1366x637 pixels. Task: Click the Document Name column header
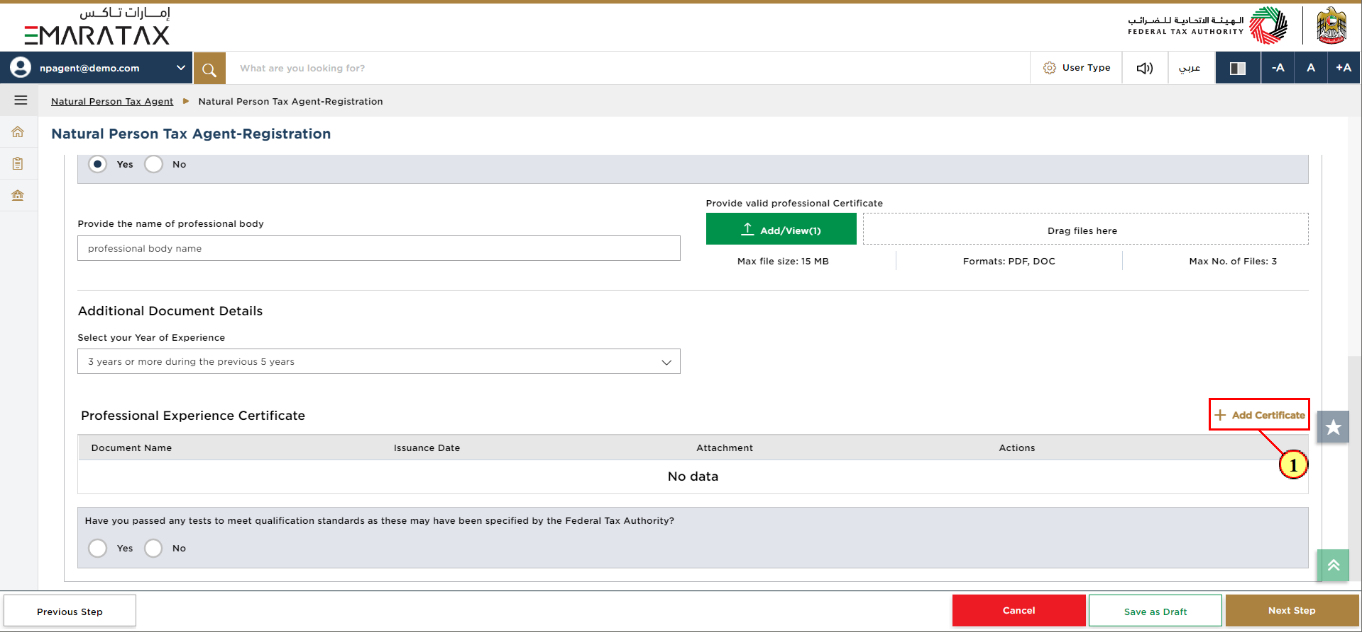[131, 448]
